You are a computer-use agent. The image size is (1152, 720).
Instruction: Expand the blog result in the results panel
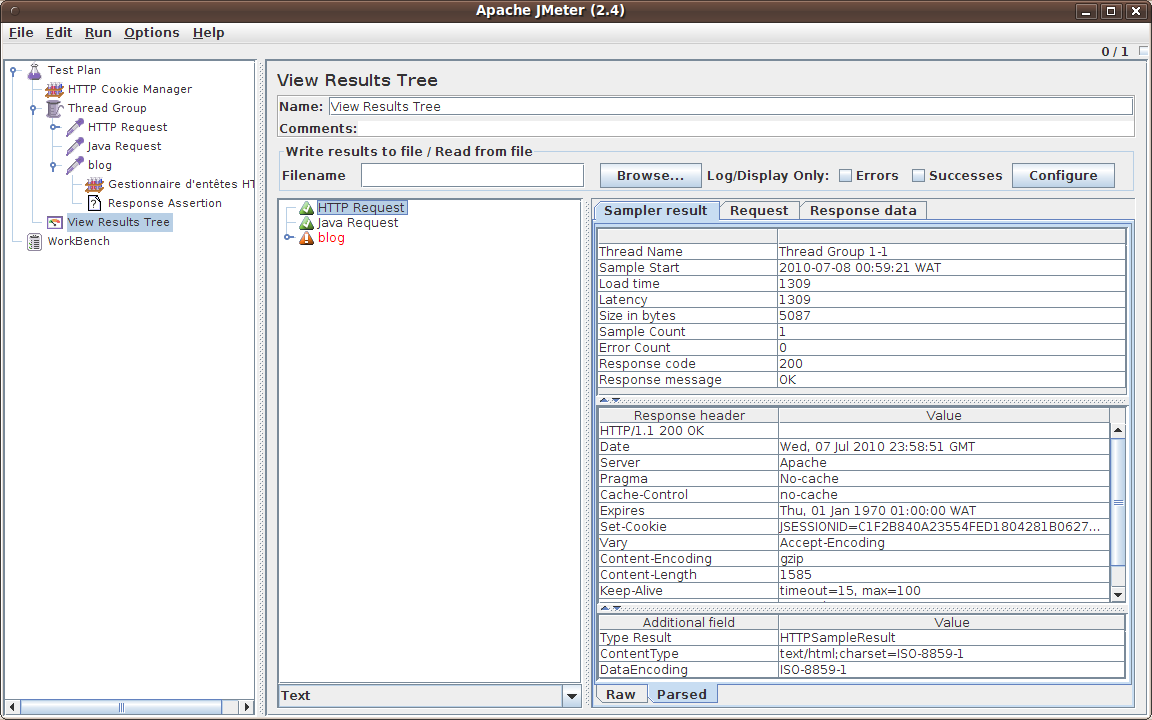pos(286,237)
